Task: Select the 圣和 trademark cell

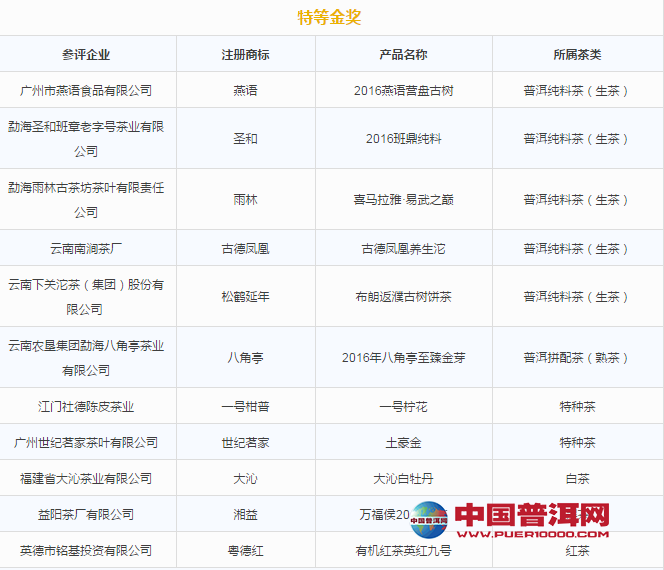Action: 246,138
